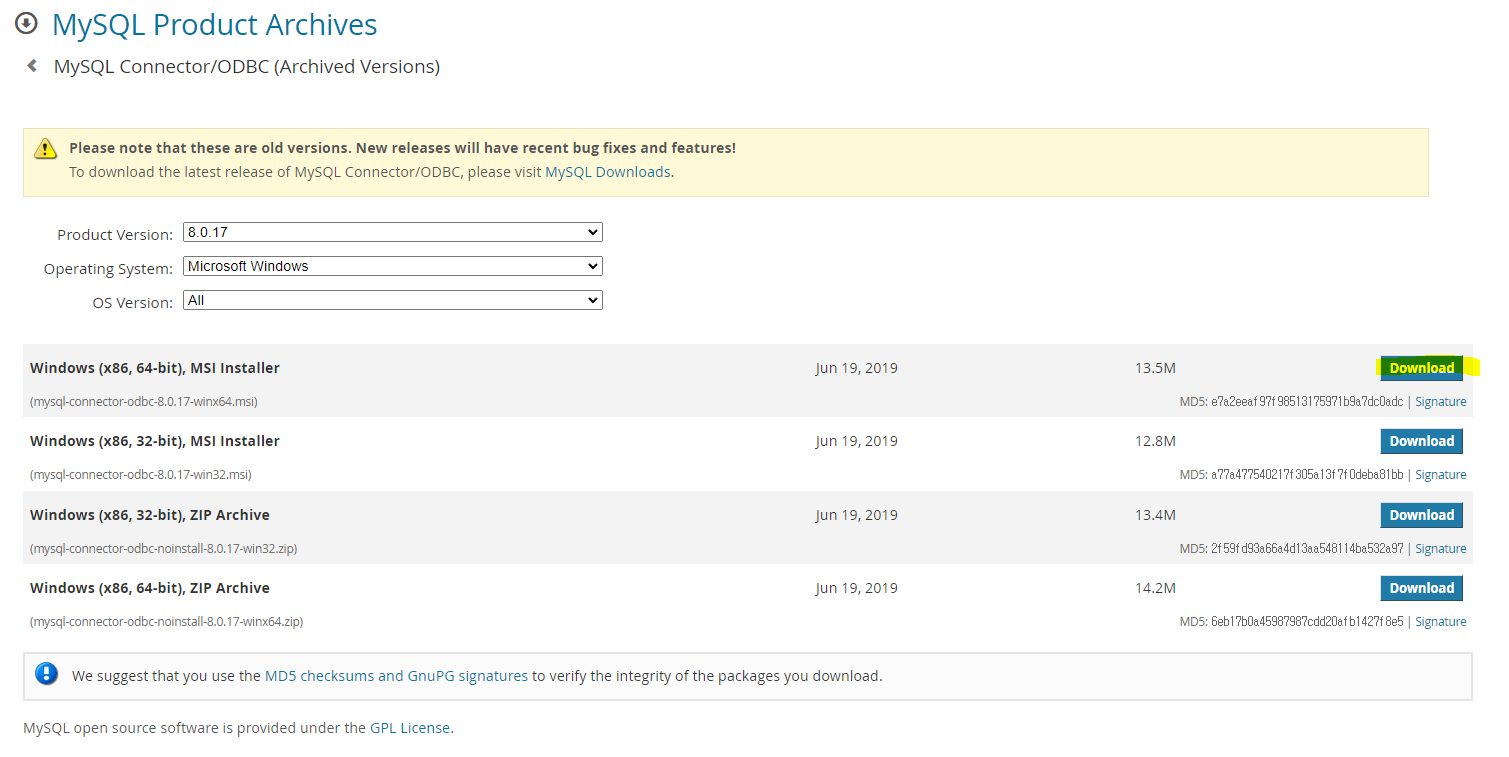Click the 'Windows (x86, 32-bit), MSI Installer' title
This screenshot has height=757, width=1509.
(x=155, y=441)
